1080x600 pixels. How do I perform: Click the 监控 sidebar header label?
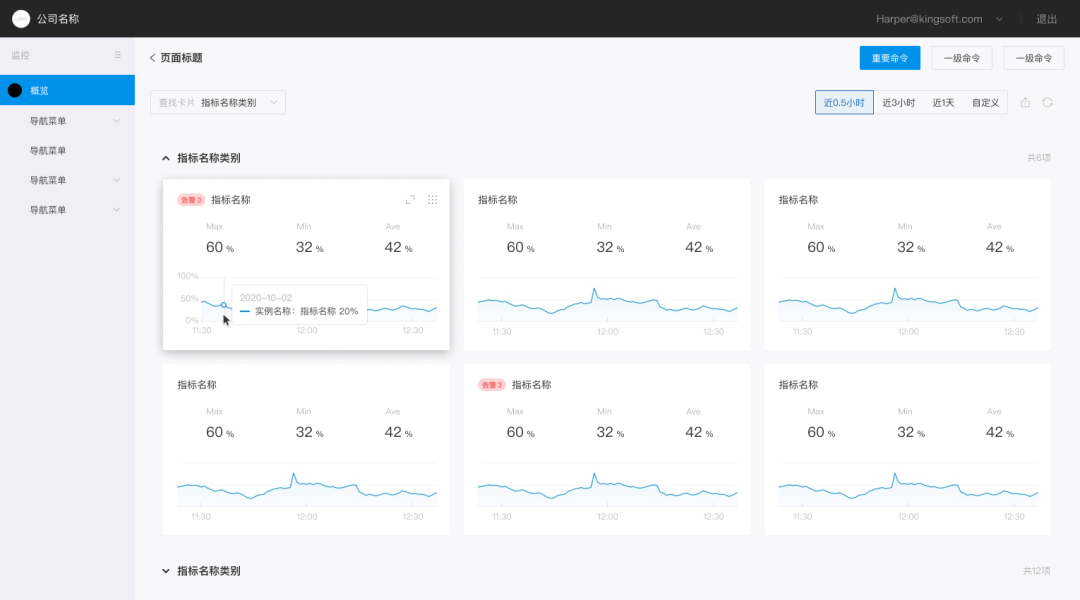pyautogui.click(x=20, y=55)
